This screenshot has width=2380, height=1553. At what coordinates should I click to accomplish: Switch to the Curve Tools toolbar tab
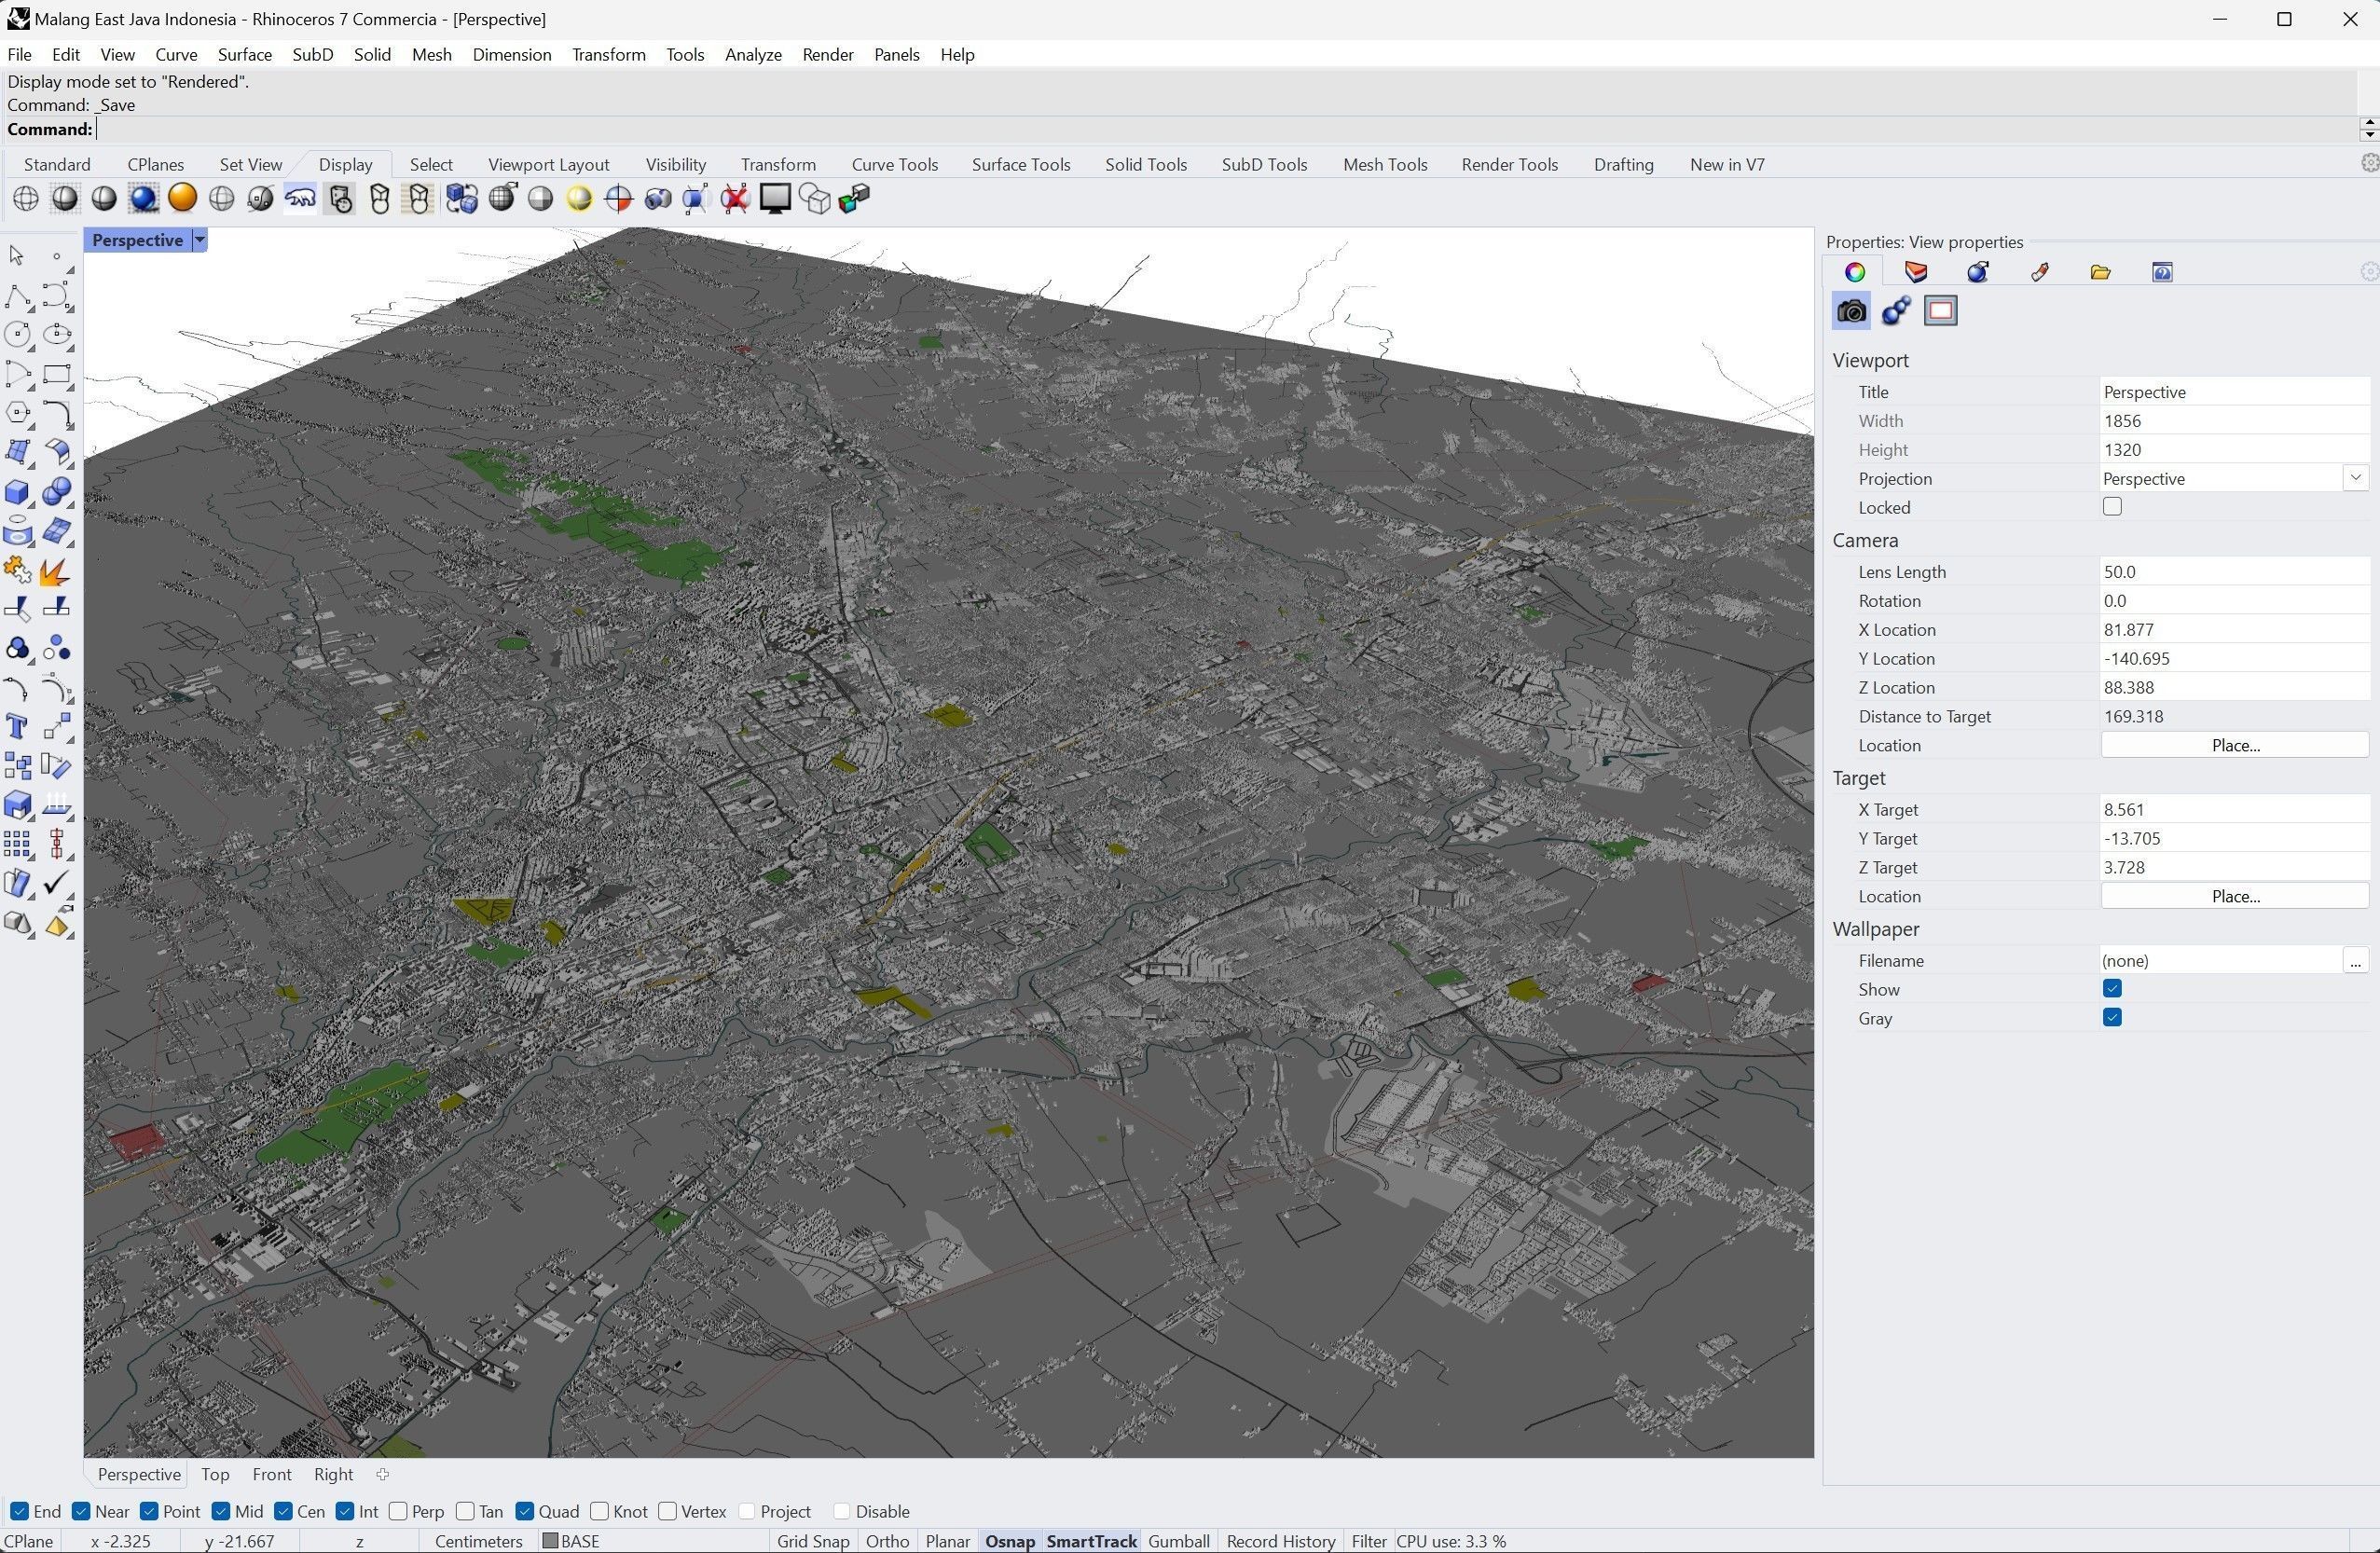[894, 164]
